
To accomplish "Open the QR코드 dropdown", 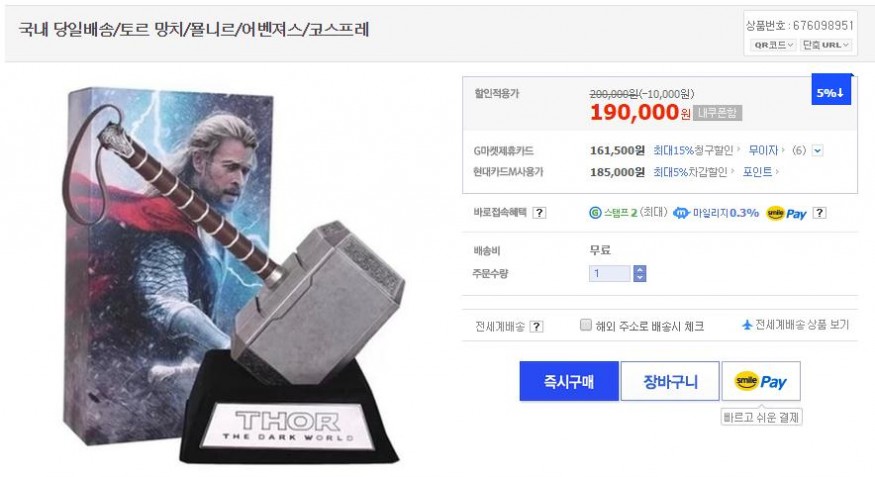I will (x=772, y=45).
